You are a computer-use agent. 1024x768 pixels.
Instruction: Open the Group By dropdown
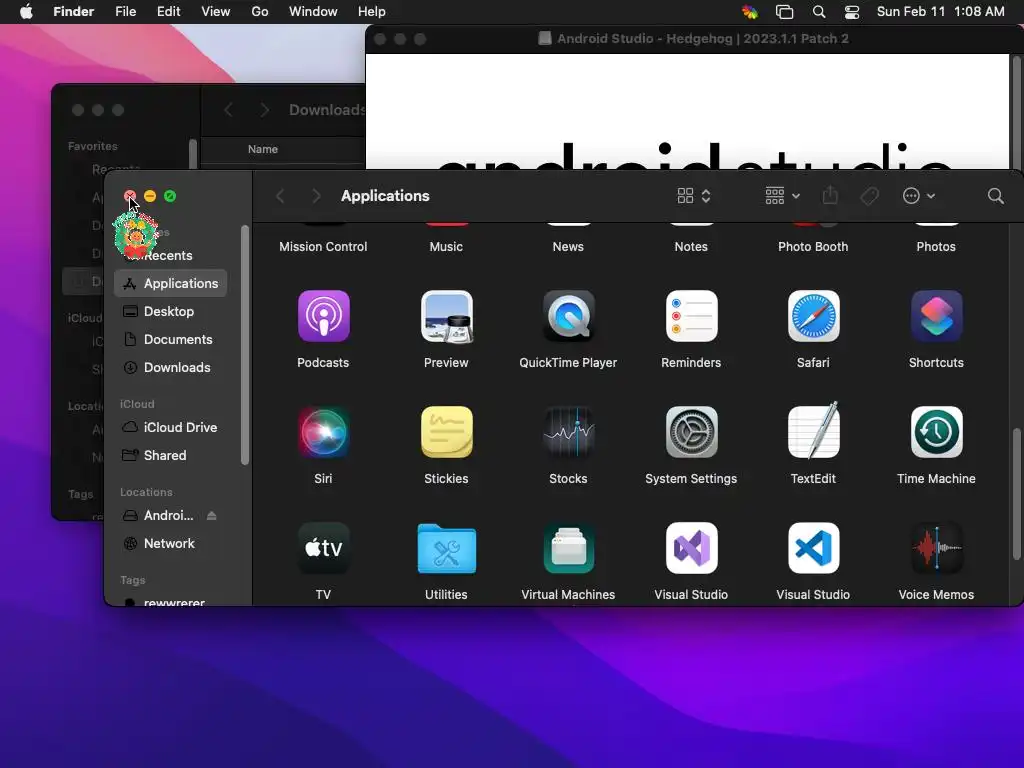(782, 196)
